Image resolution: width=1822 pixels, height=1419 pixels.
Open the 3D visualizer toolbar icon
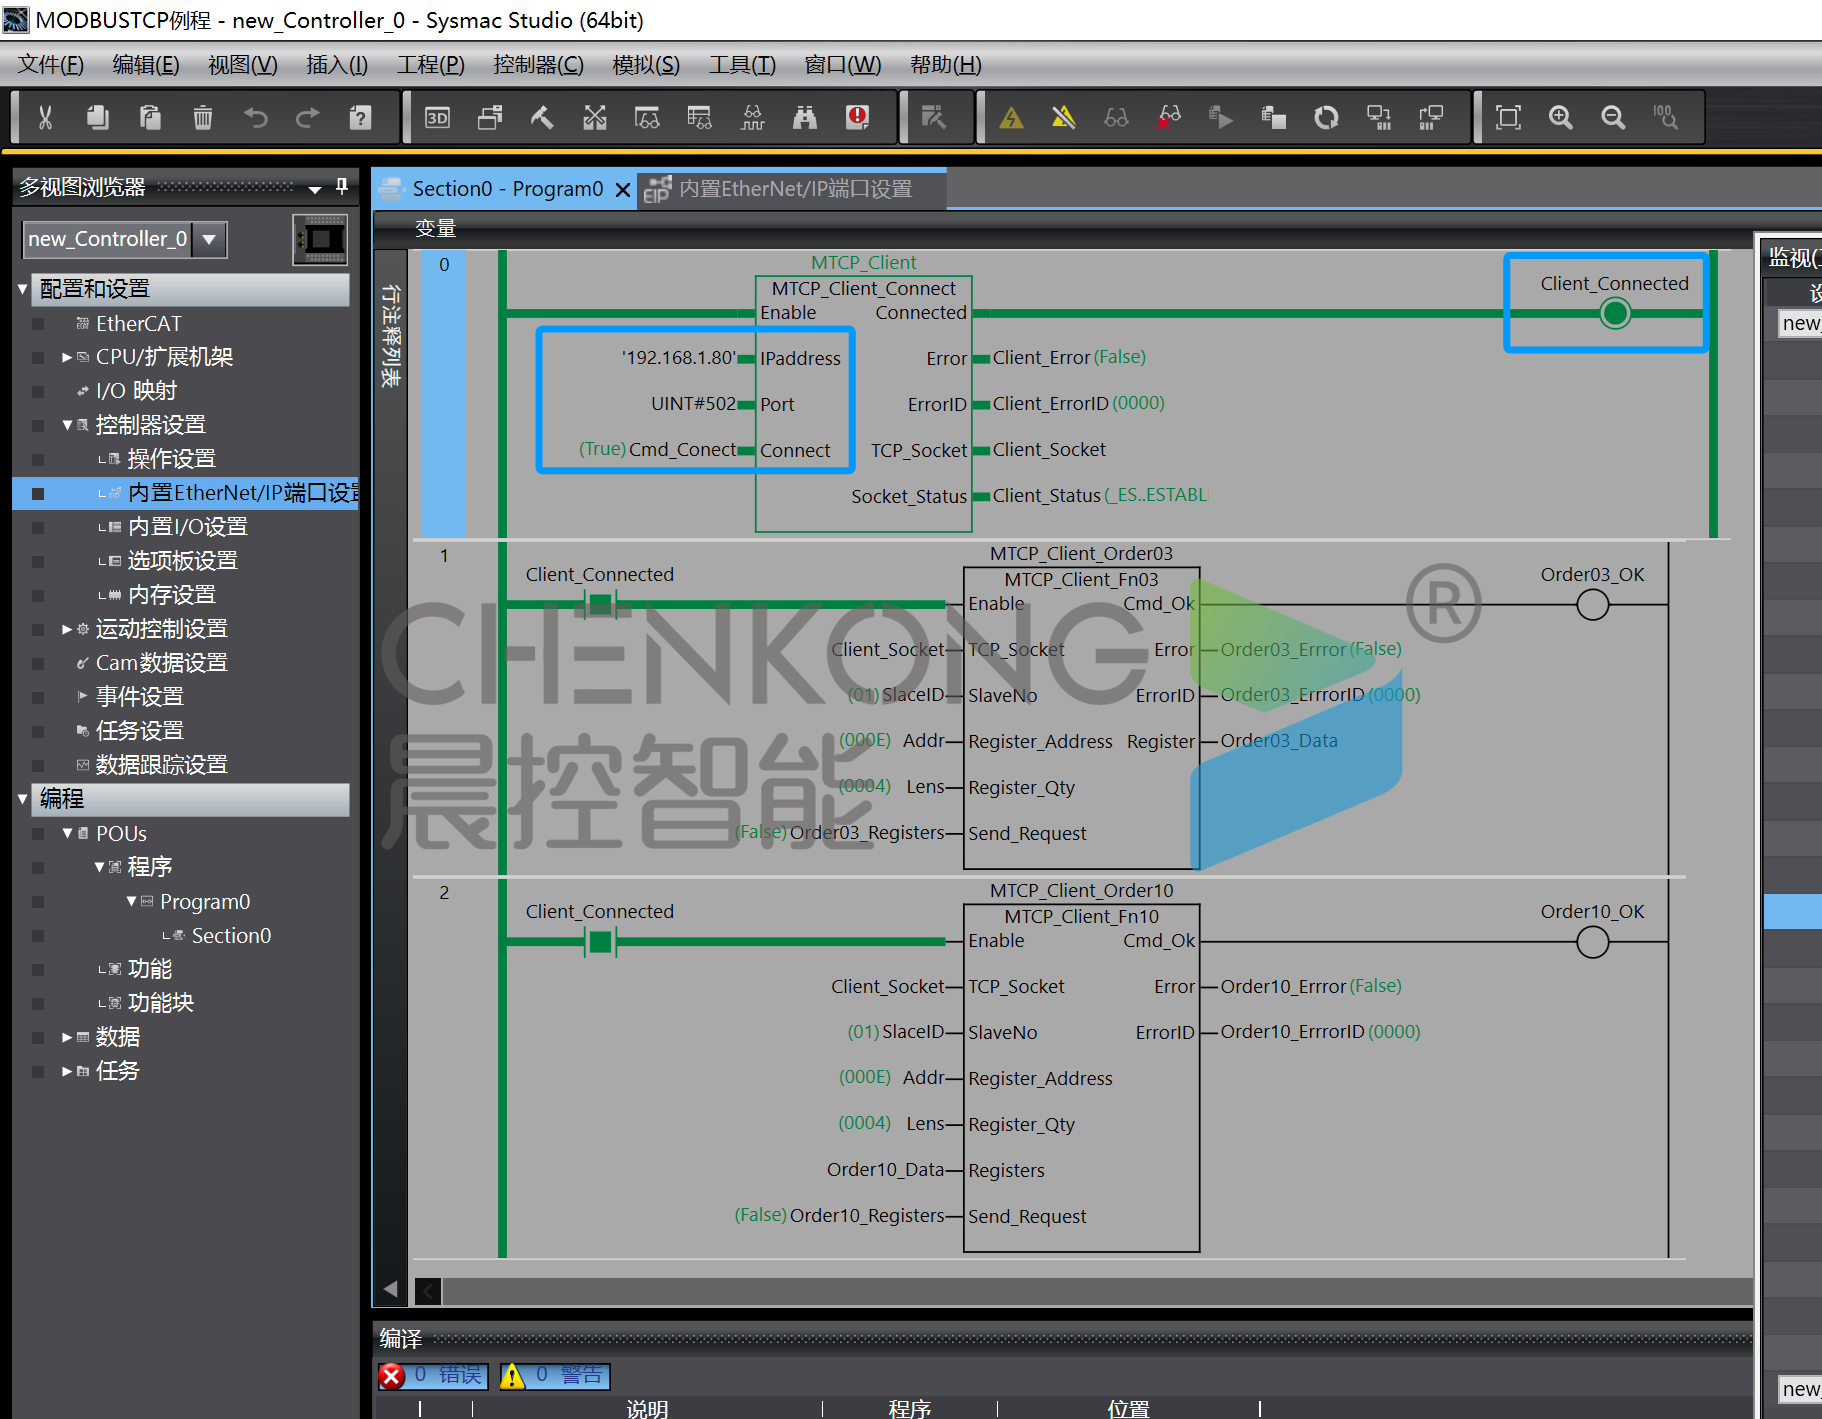(x=437, y=118)
